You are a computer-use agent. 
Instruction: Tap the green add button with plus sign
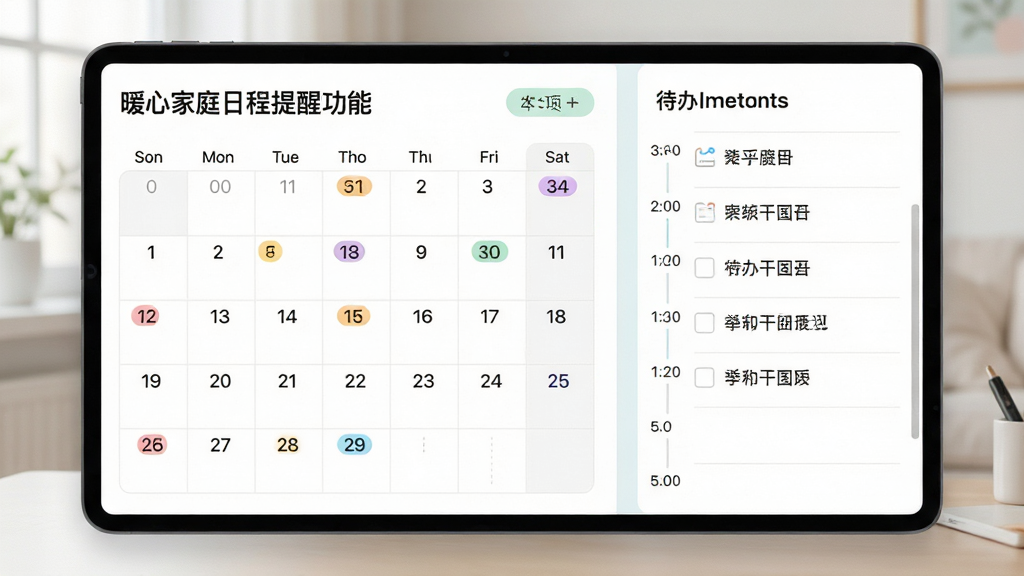pyautogui.click(x=550, y=103)
